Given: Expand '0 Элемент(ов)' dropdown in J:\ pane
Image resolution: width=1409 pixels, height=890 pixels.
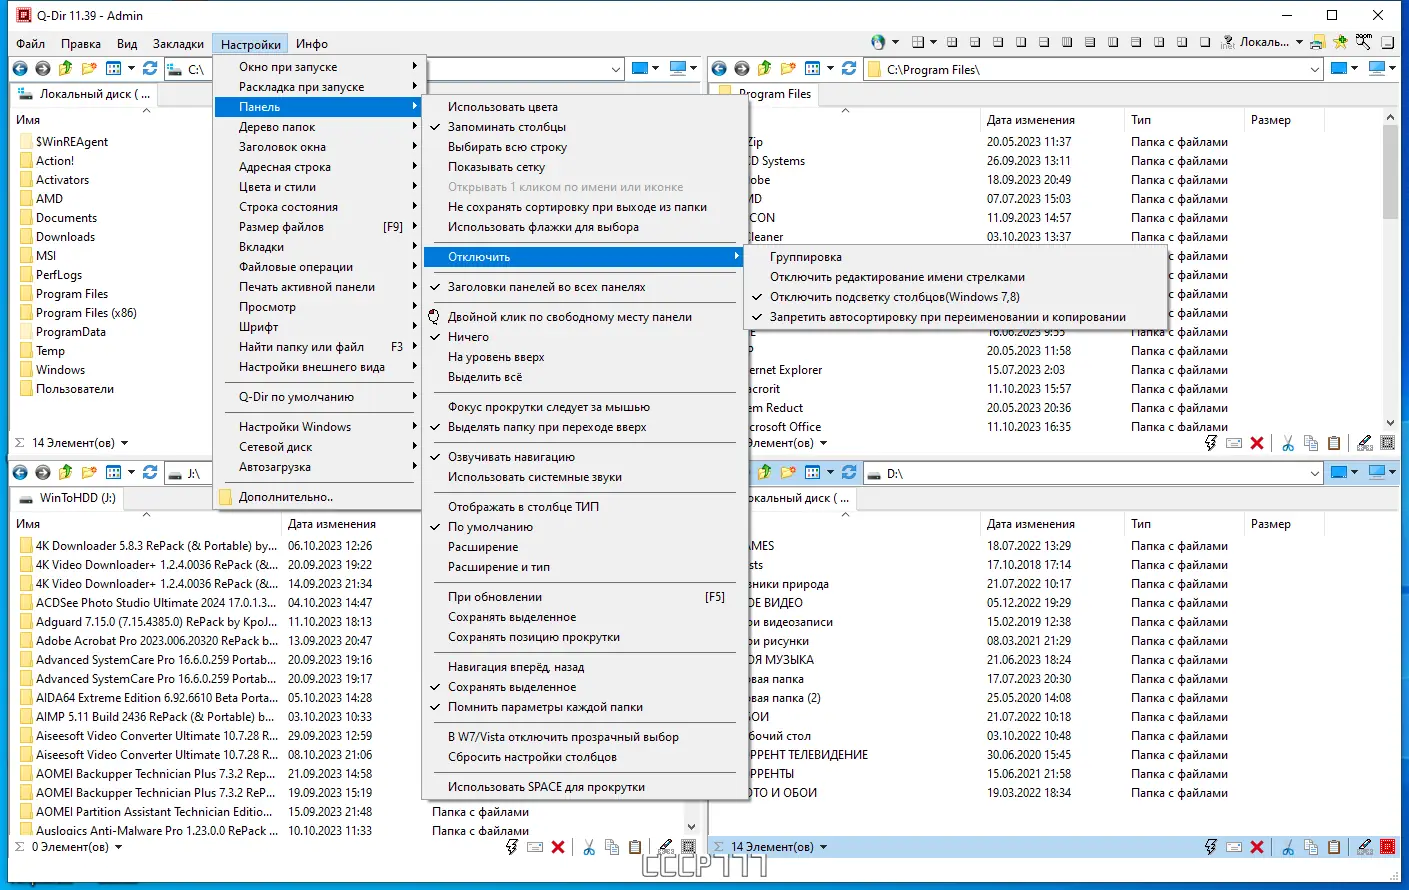Looking at the screenshot, I should tap(118, 847).
